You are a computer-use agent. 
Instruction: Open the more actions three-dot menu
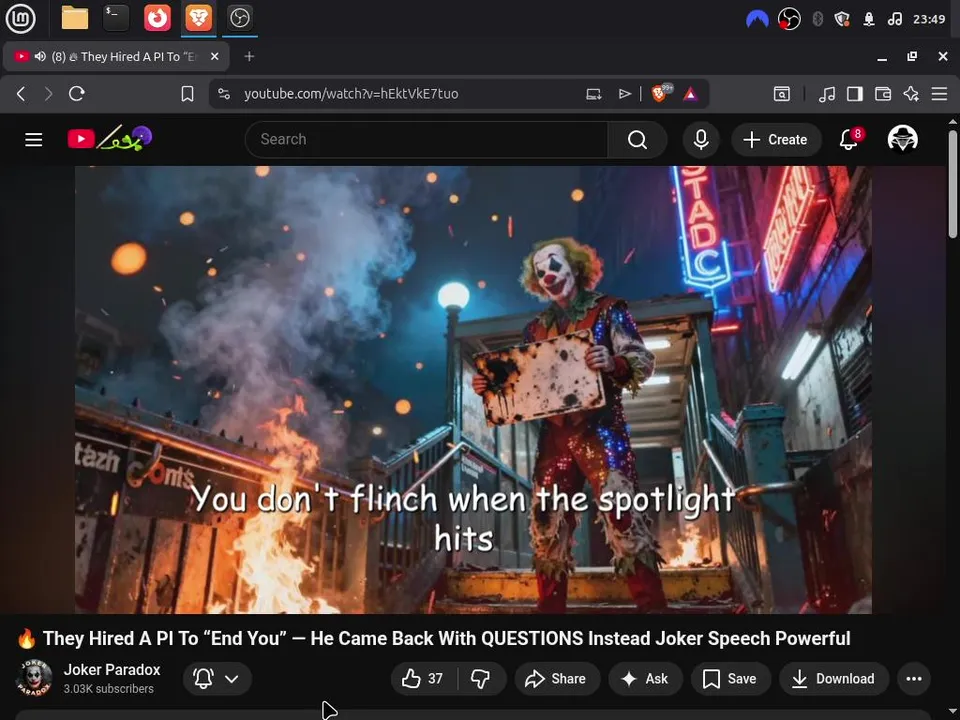coord(914,678)
